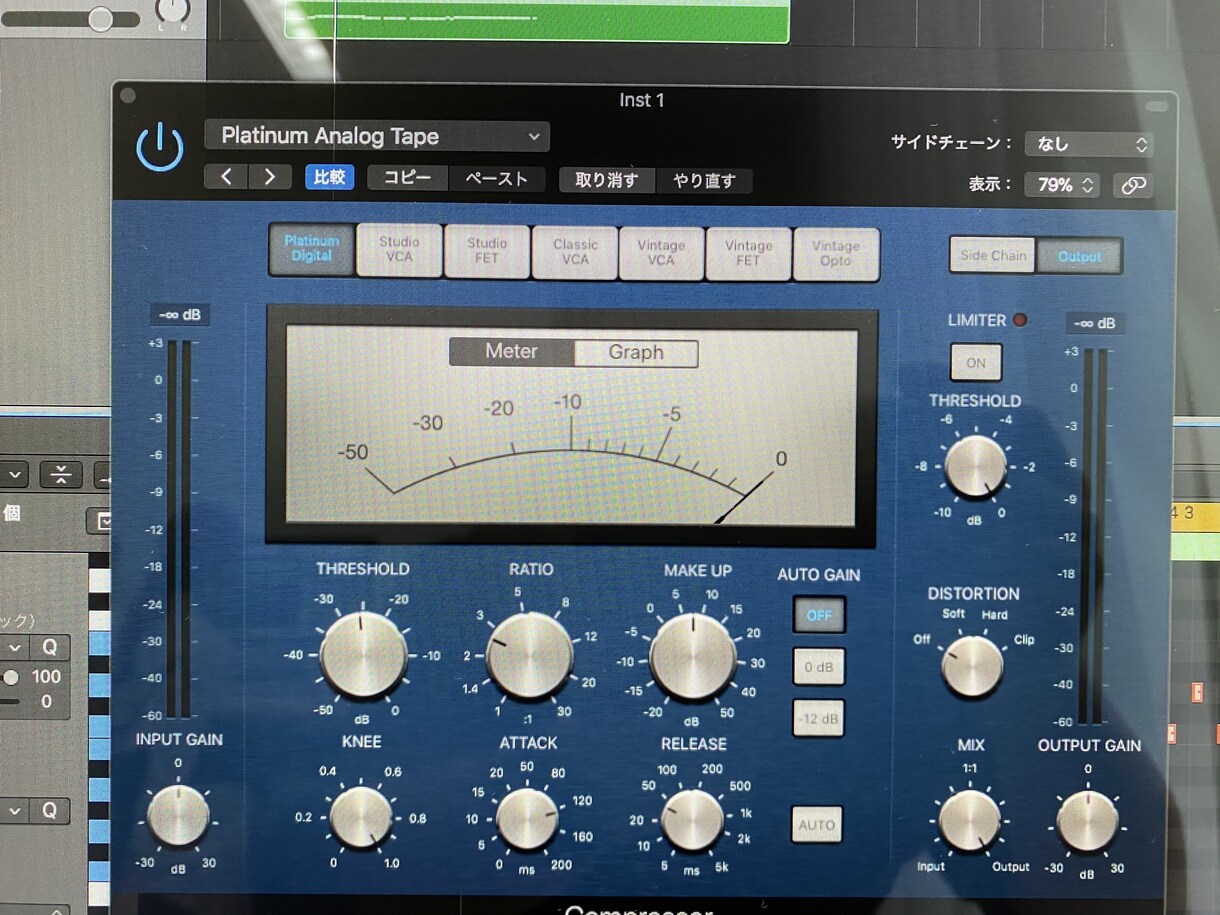Select the Classic VCA compressor model

click(x=575, y=252)
